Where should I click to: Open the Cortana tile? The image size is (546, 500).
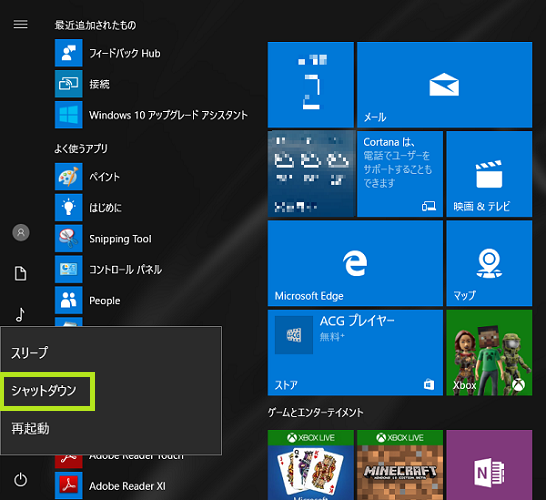400,174
